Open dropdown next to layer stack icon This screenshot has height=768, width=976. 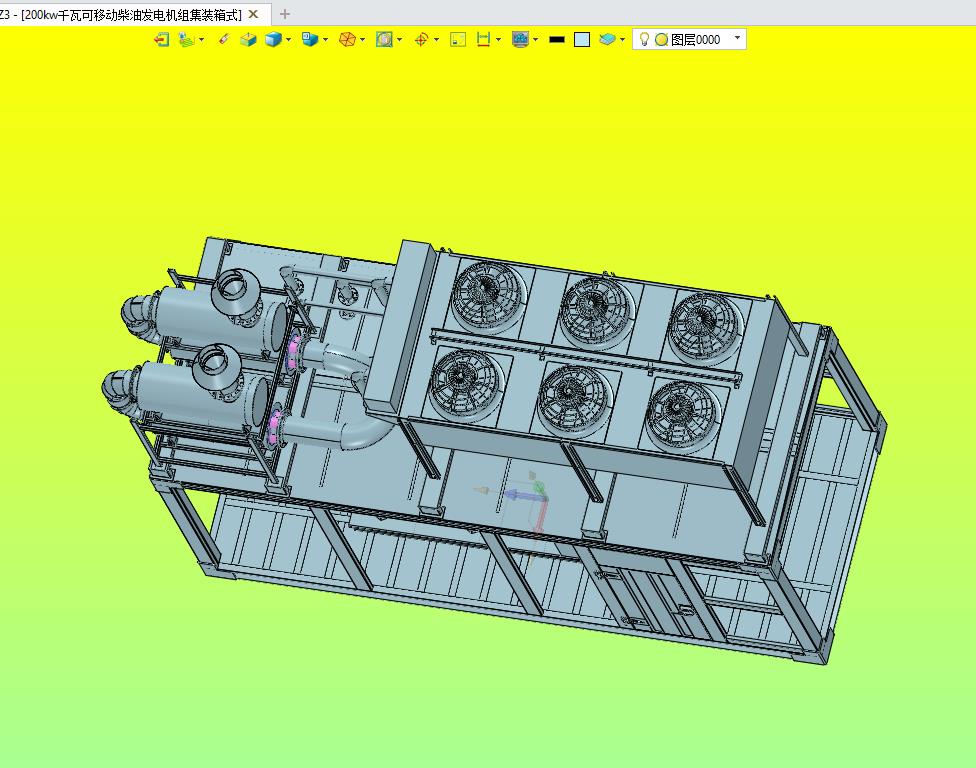[x=622, y=40]
